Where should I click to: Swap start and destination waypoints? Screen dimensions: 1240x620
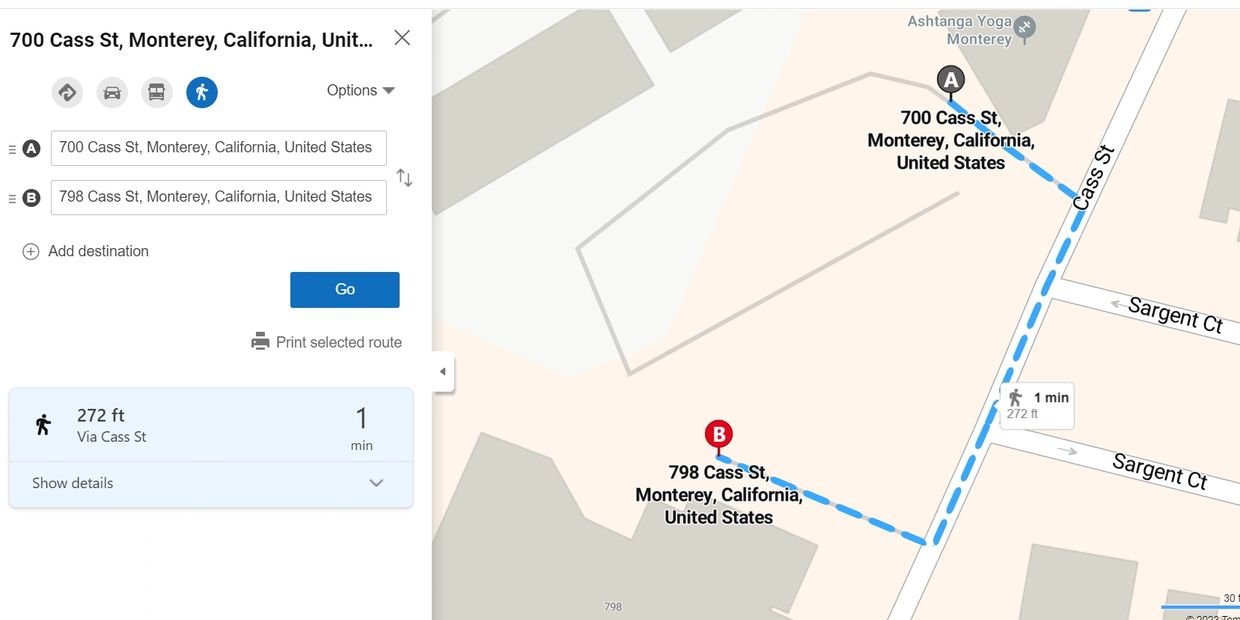pyautogui.click(x=404, y=178)
